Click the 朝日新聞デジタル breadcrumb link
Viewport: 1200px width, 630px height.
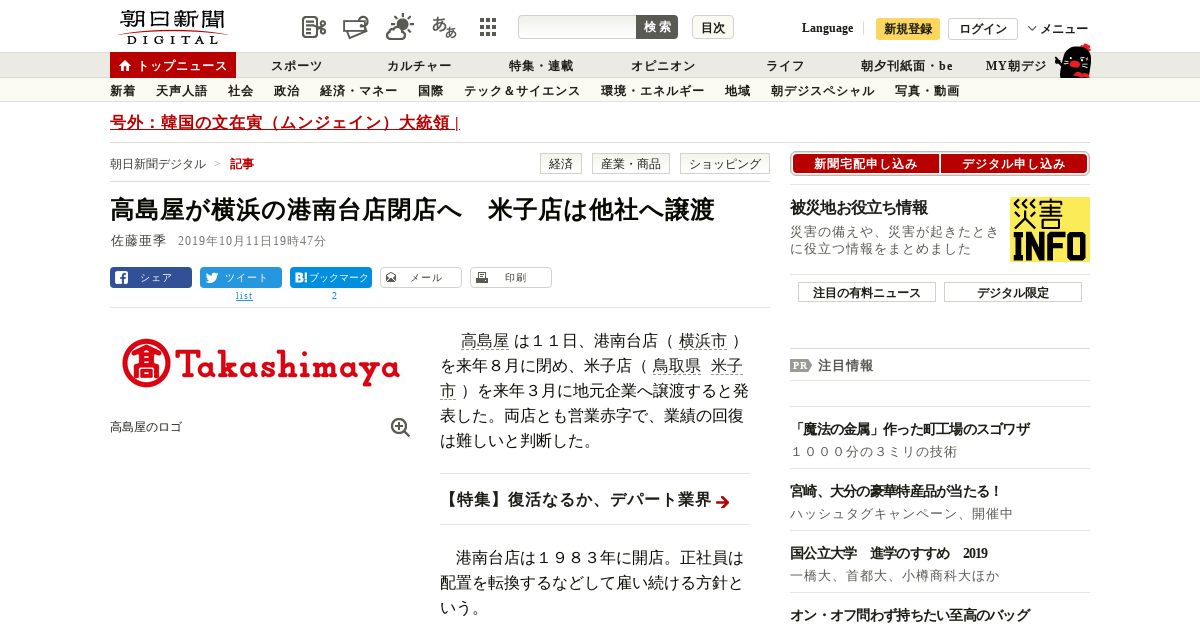click(158, 164)
